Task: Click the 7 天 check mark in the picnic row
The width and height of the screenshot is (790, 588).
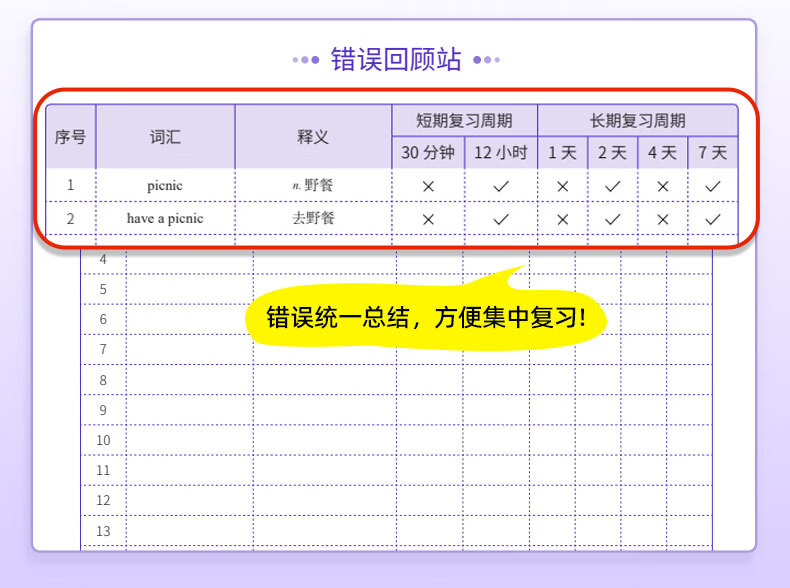Action: [712, 186]
